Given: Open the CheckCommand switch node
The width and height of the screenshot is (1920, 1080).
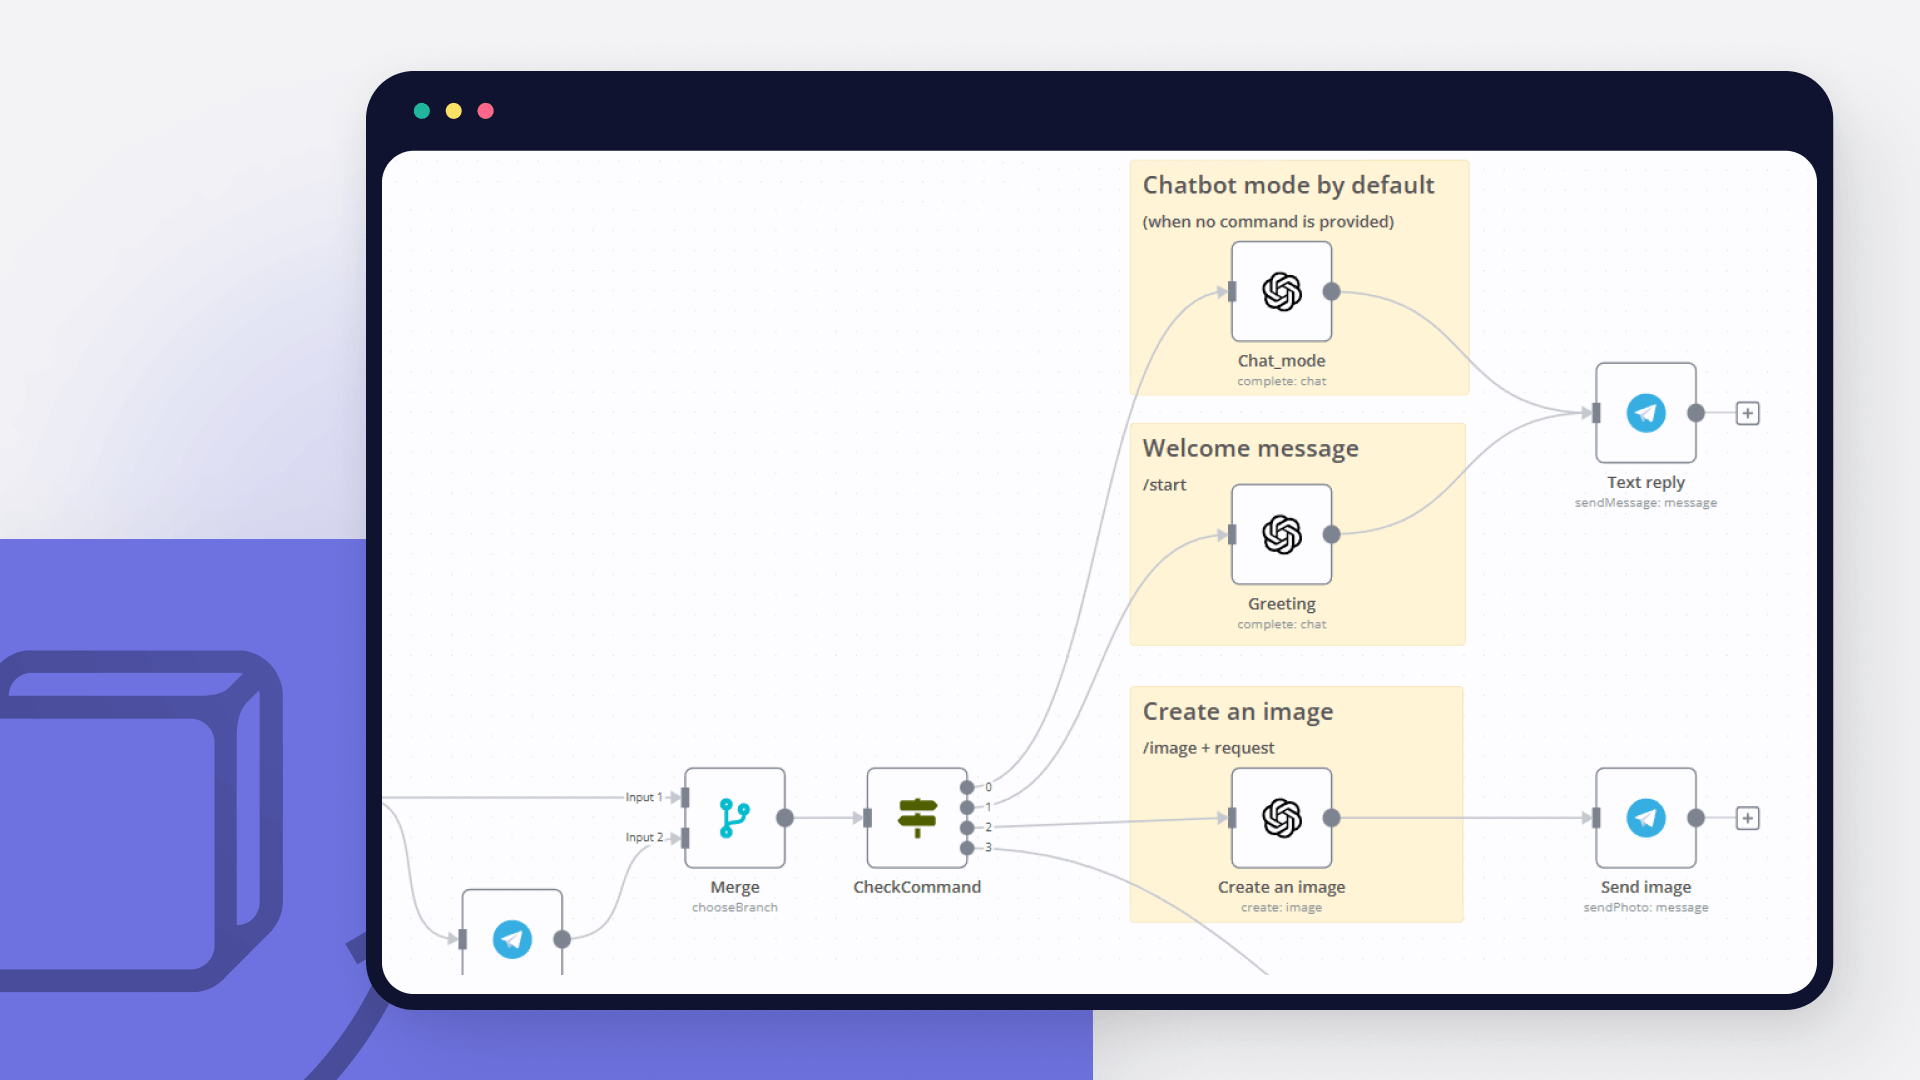Looking at the screenshot, I should (x=916, y=819).
